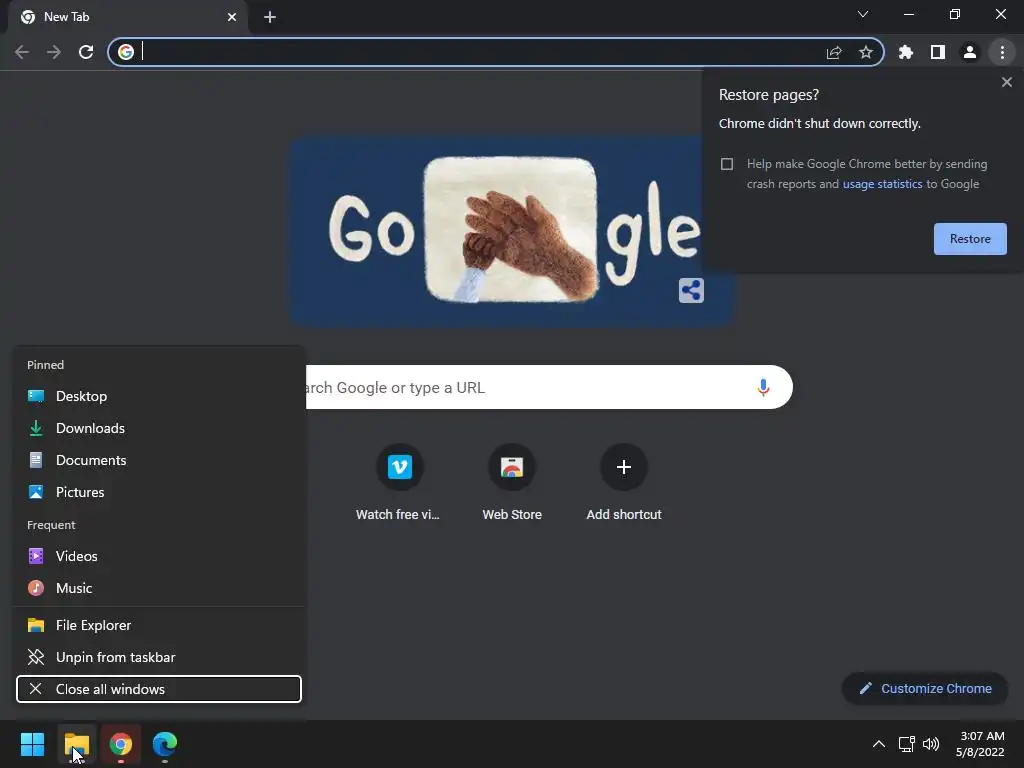This screenshot has height=768, width=1024.
Task: Open Chrome's three-dot menu
Action: coord(1002,52)
